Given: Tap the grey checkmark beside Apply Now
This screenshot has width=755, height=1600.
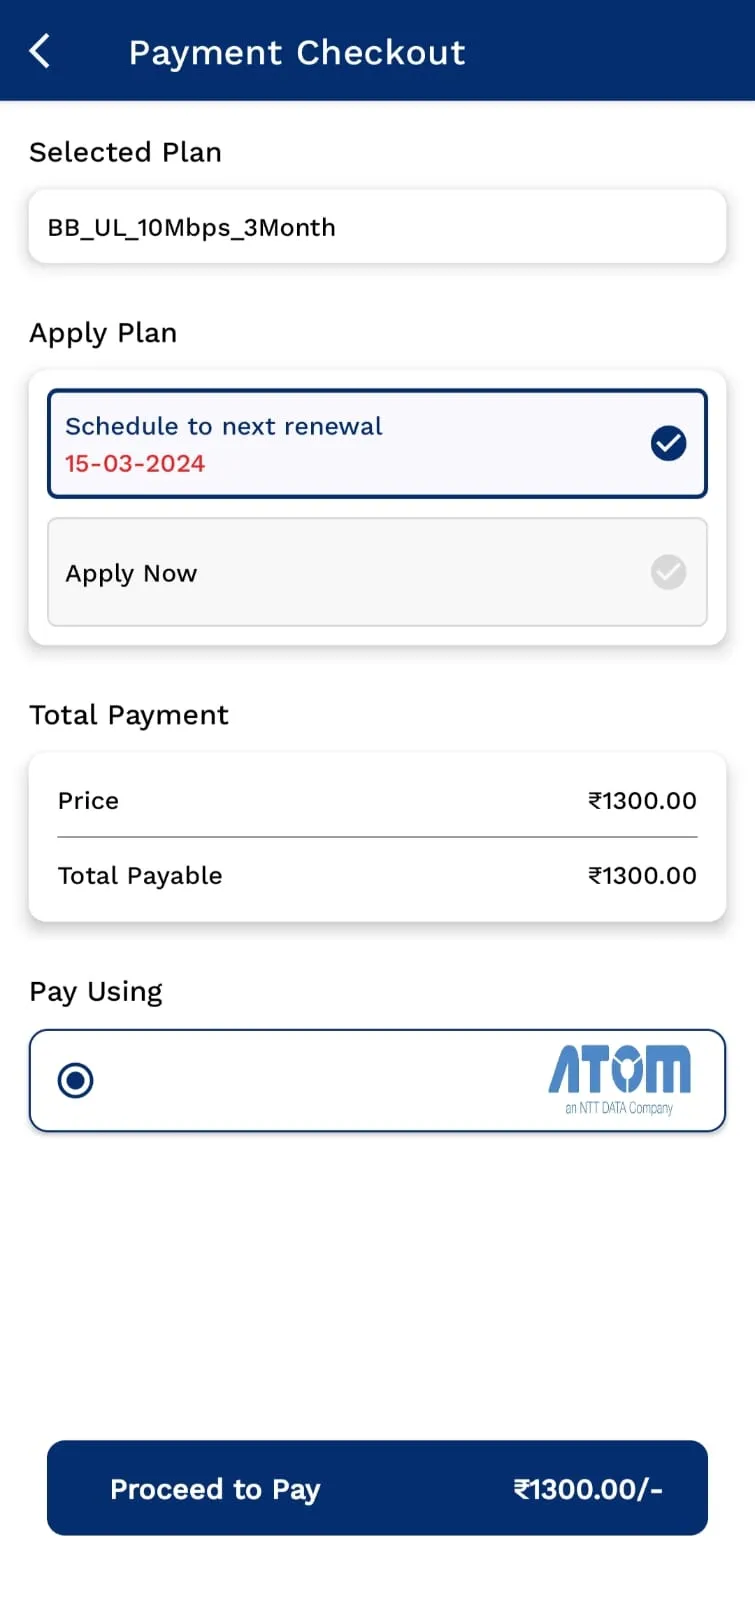Looking at the screenshot, I should pyautogui.click(x=668, y=572).
